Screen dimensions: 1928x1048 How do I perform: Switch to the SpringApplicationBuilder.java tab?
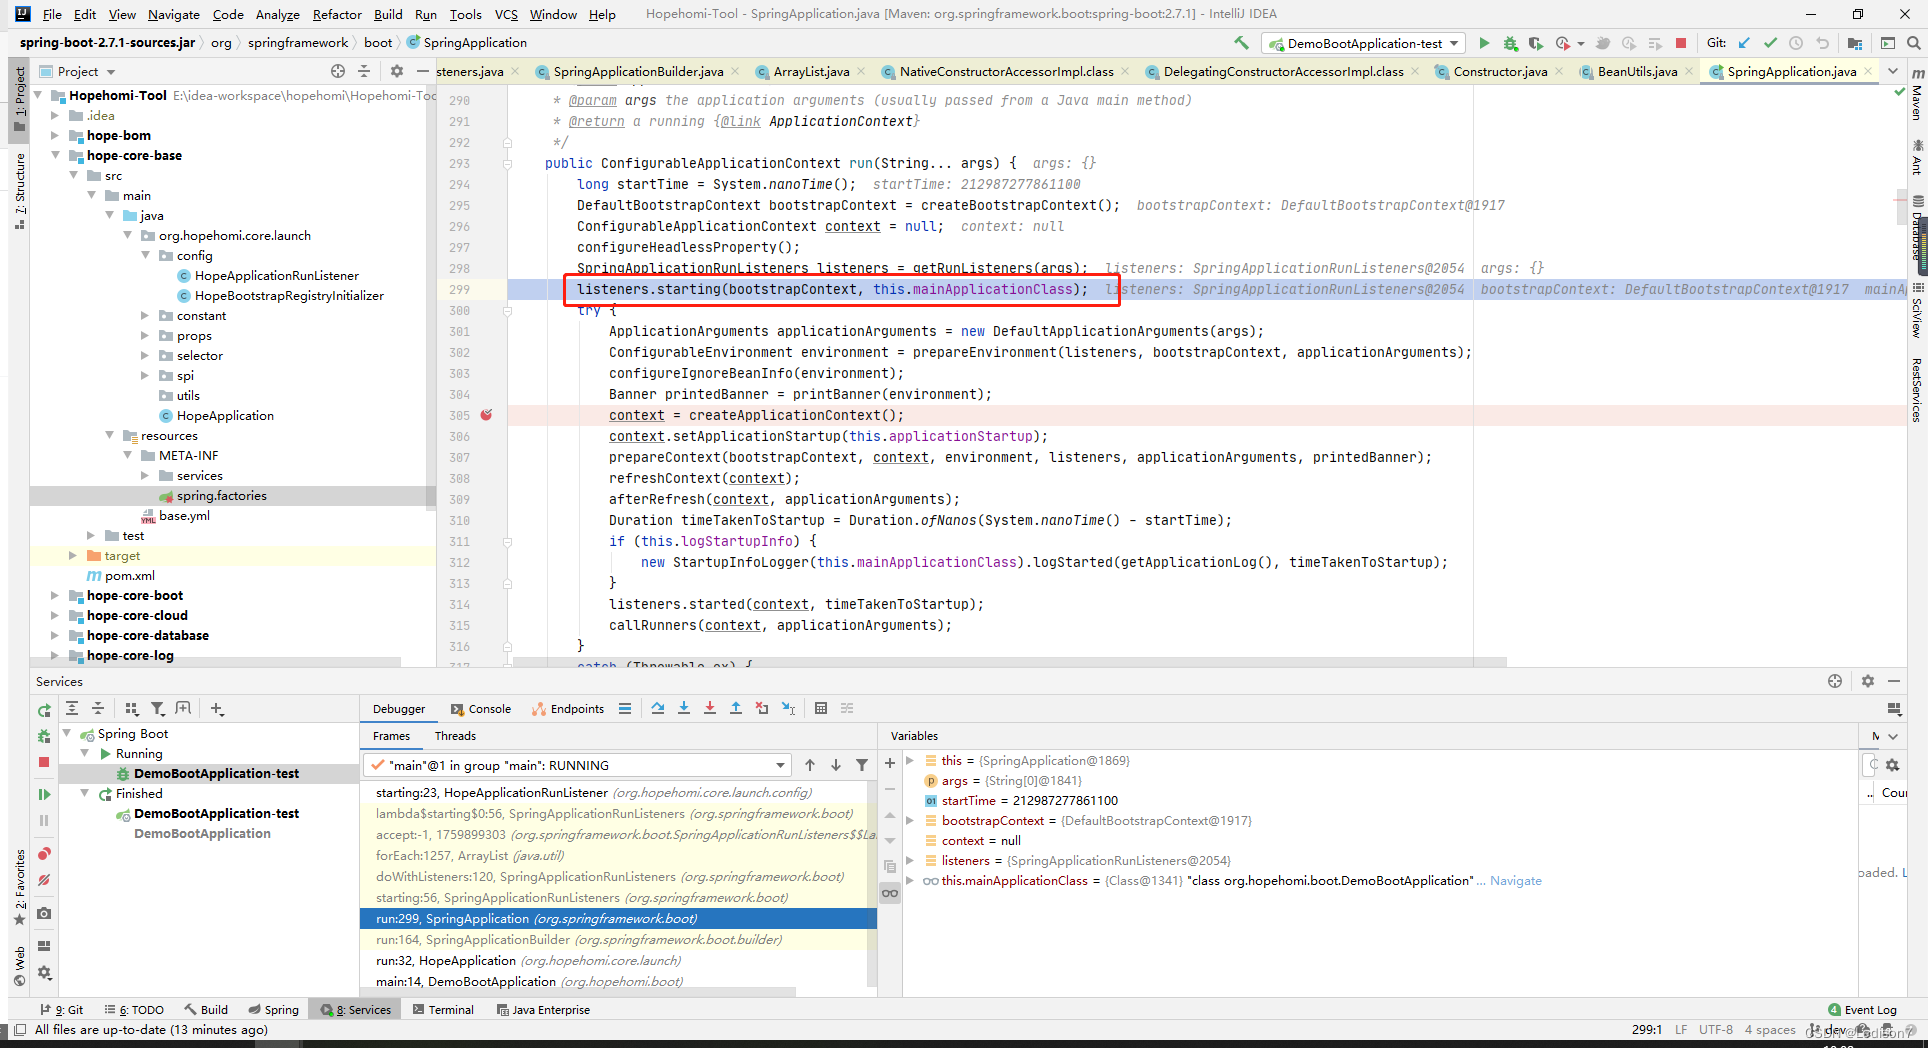(x=638, y=71)
